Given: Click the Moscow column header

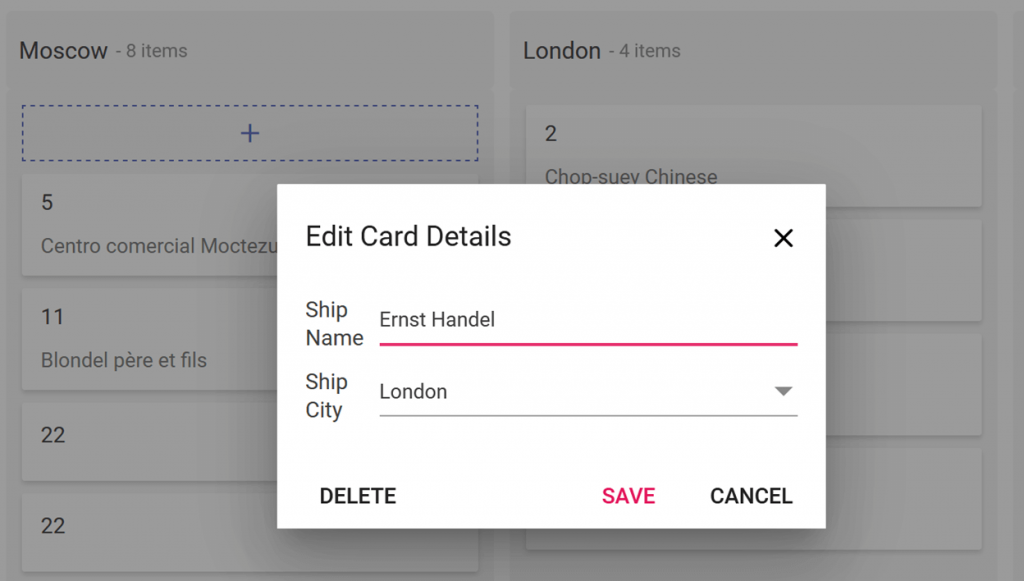Looking at the screenshot, I should click(64, 50).
